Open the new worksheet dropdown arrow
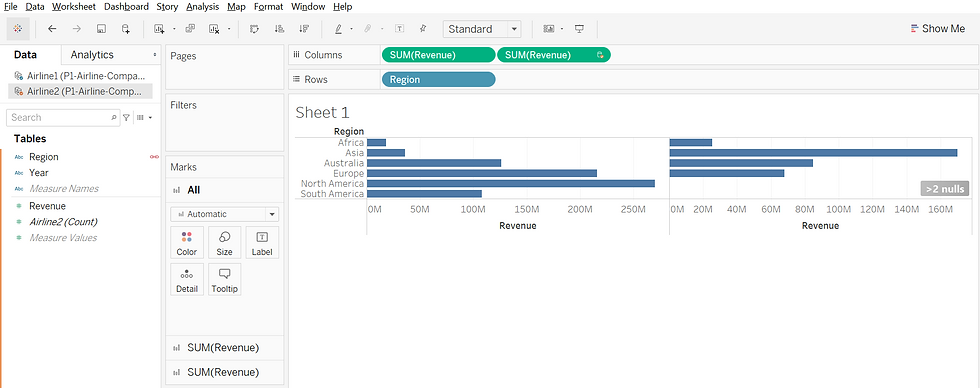Screen dimensions: 980x388 coord(174,29)
